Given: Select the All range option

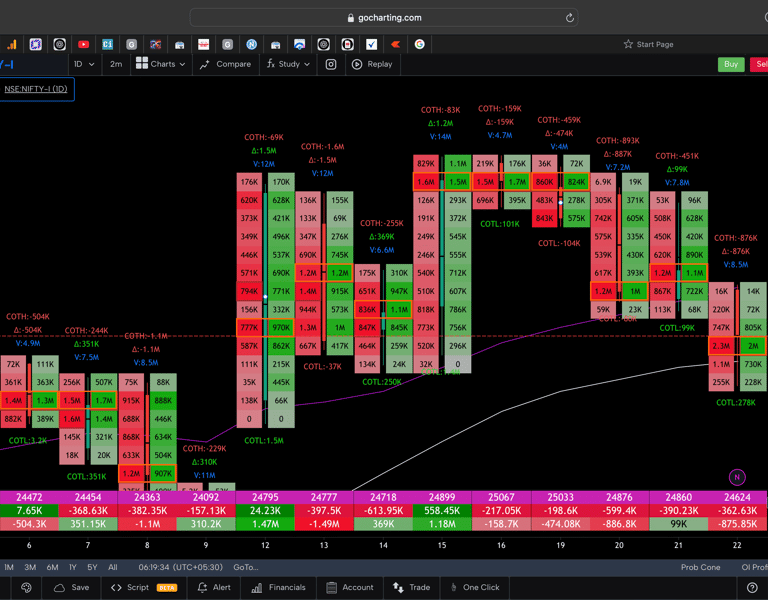Looking at the screenshot, I should click(x=113, y=567).
